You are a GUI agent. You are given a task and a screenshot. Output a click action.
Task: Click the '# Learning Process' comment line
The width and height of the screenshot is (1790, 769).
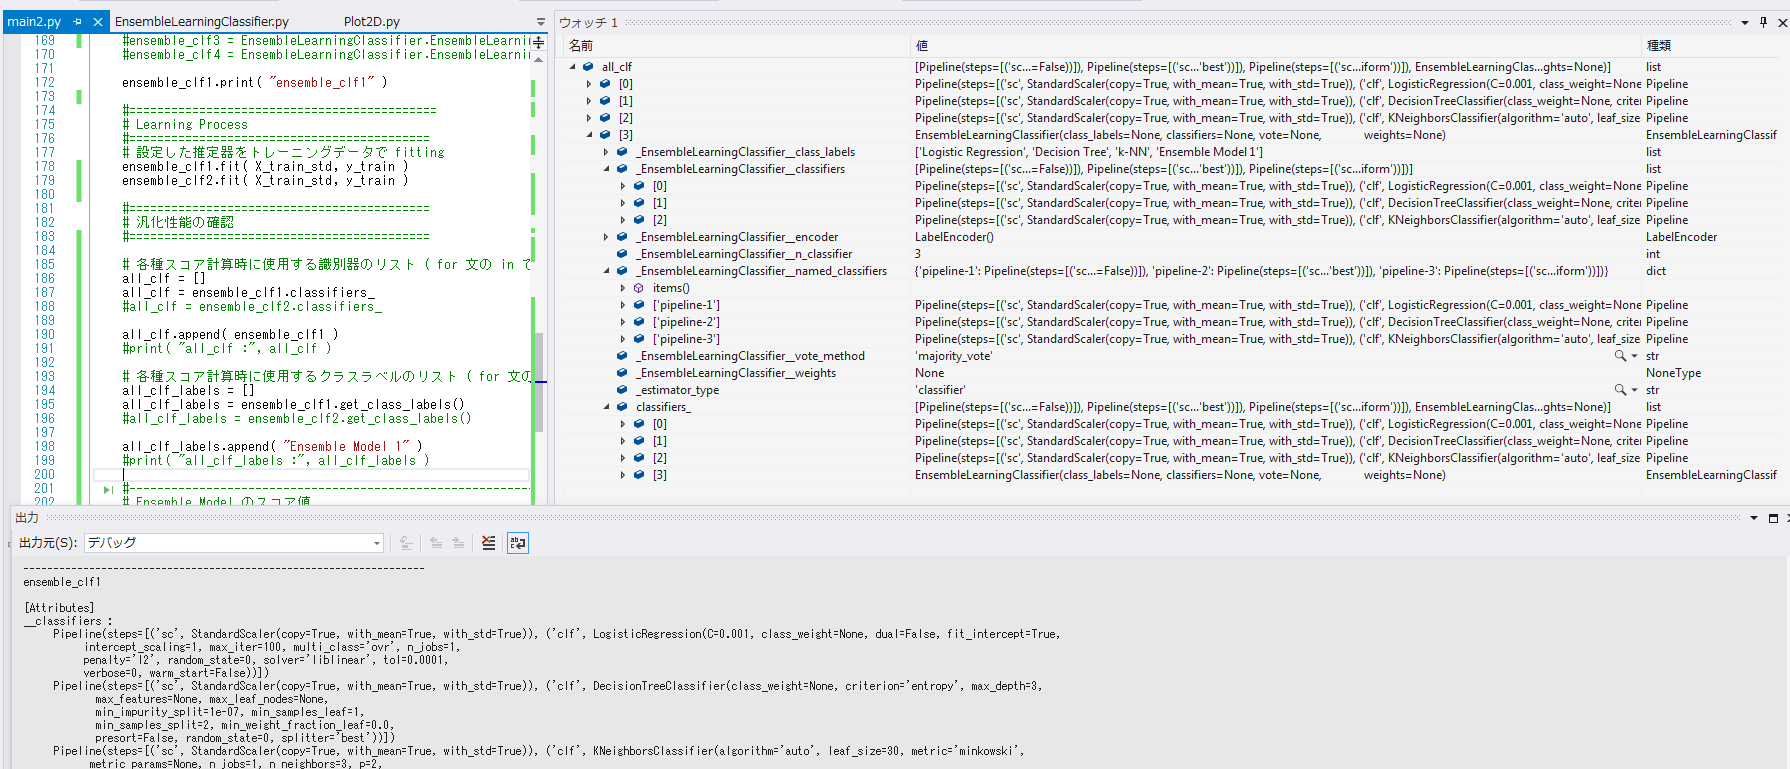185,124
